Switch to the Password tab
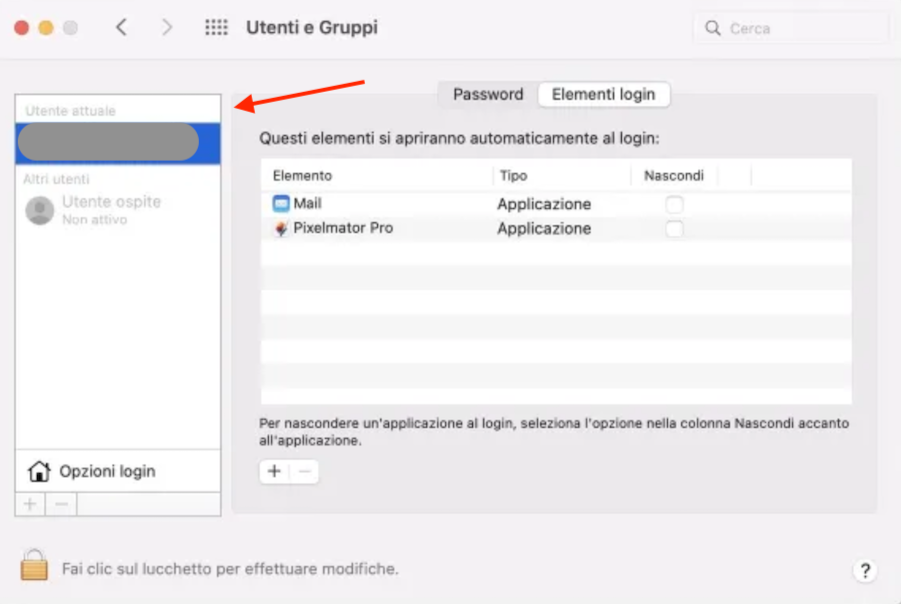Image resolution: width=901 pixels, height=604 pixels. (x=487, y=94)
